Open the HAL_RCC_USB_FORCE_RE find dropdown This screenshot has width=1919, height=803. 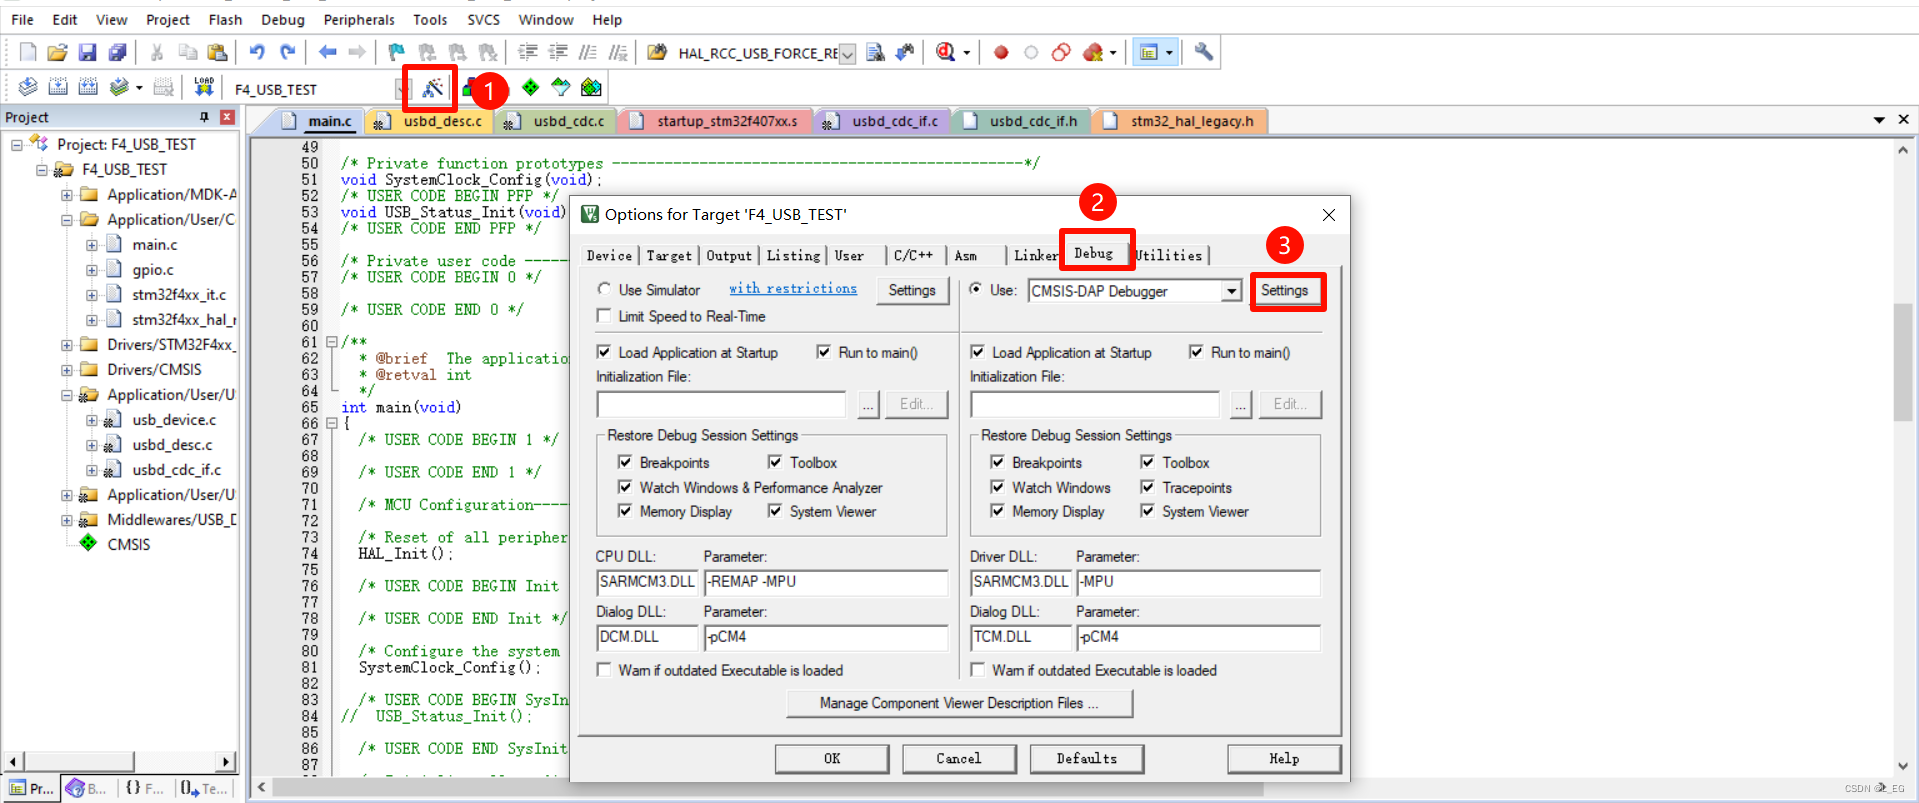847,54
